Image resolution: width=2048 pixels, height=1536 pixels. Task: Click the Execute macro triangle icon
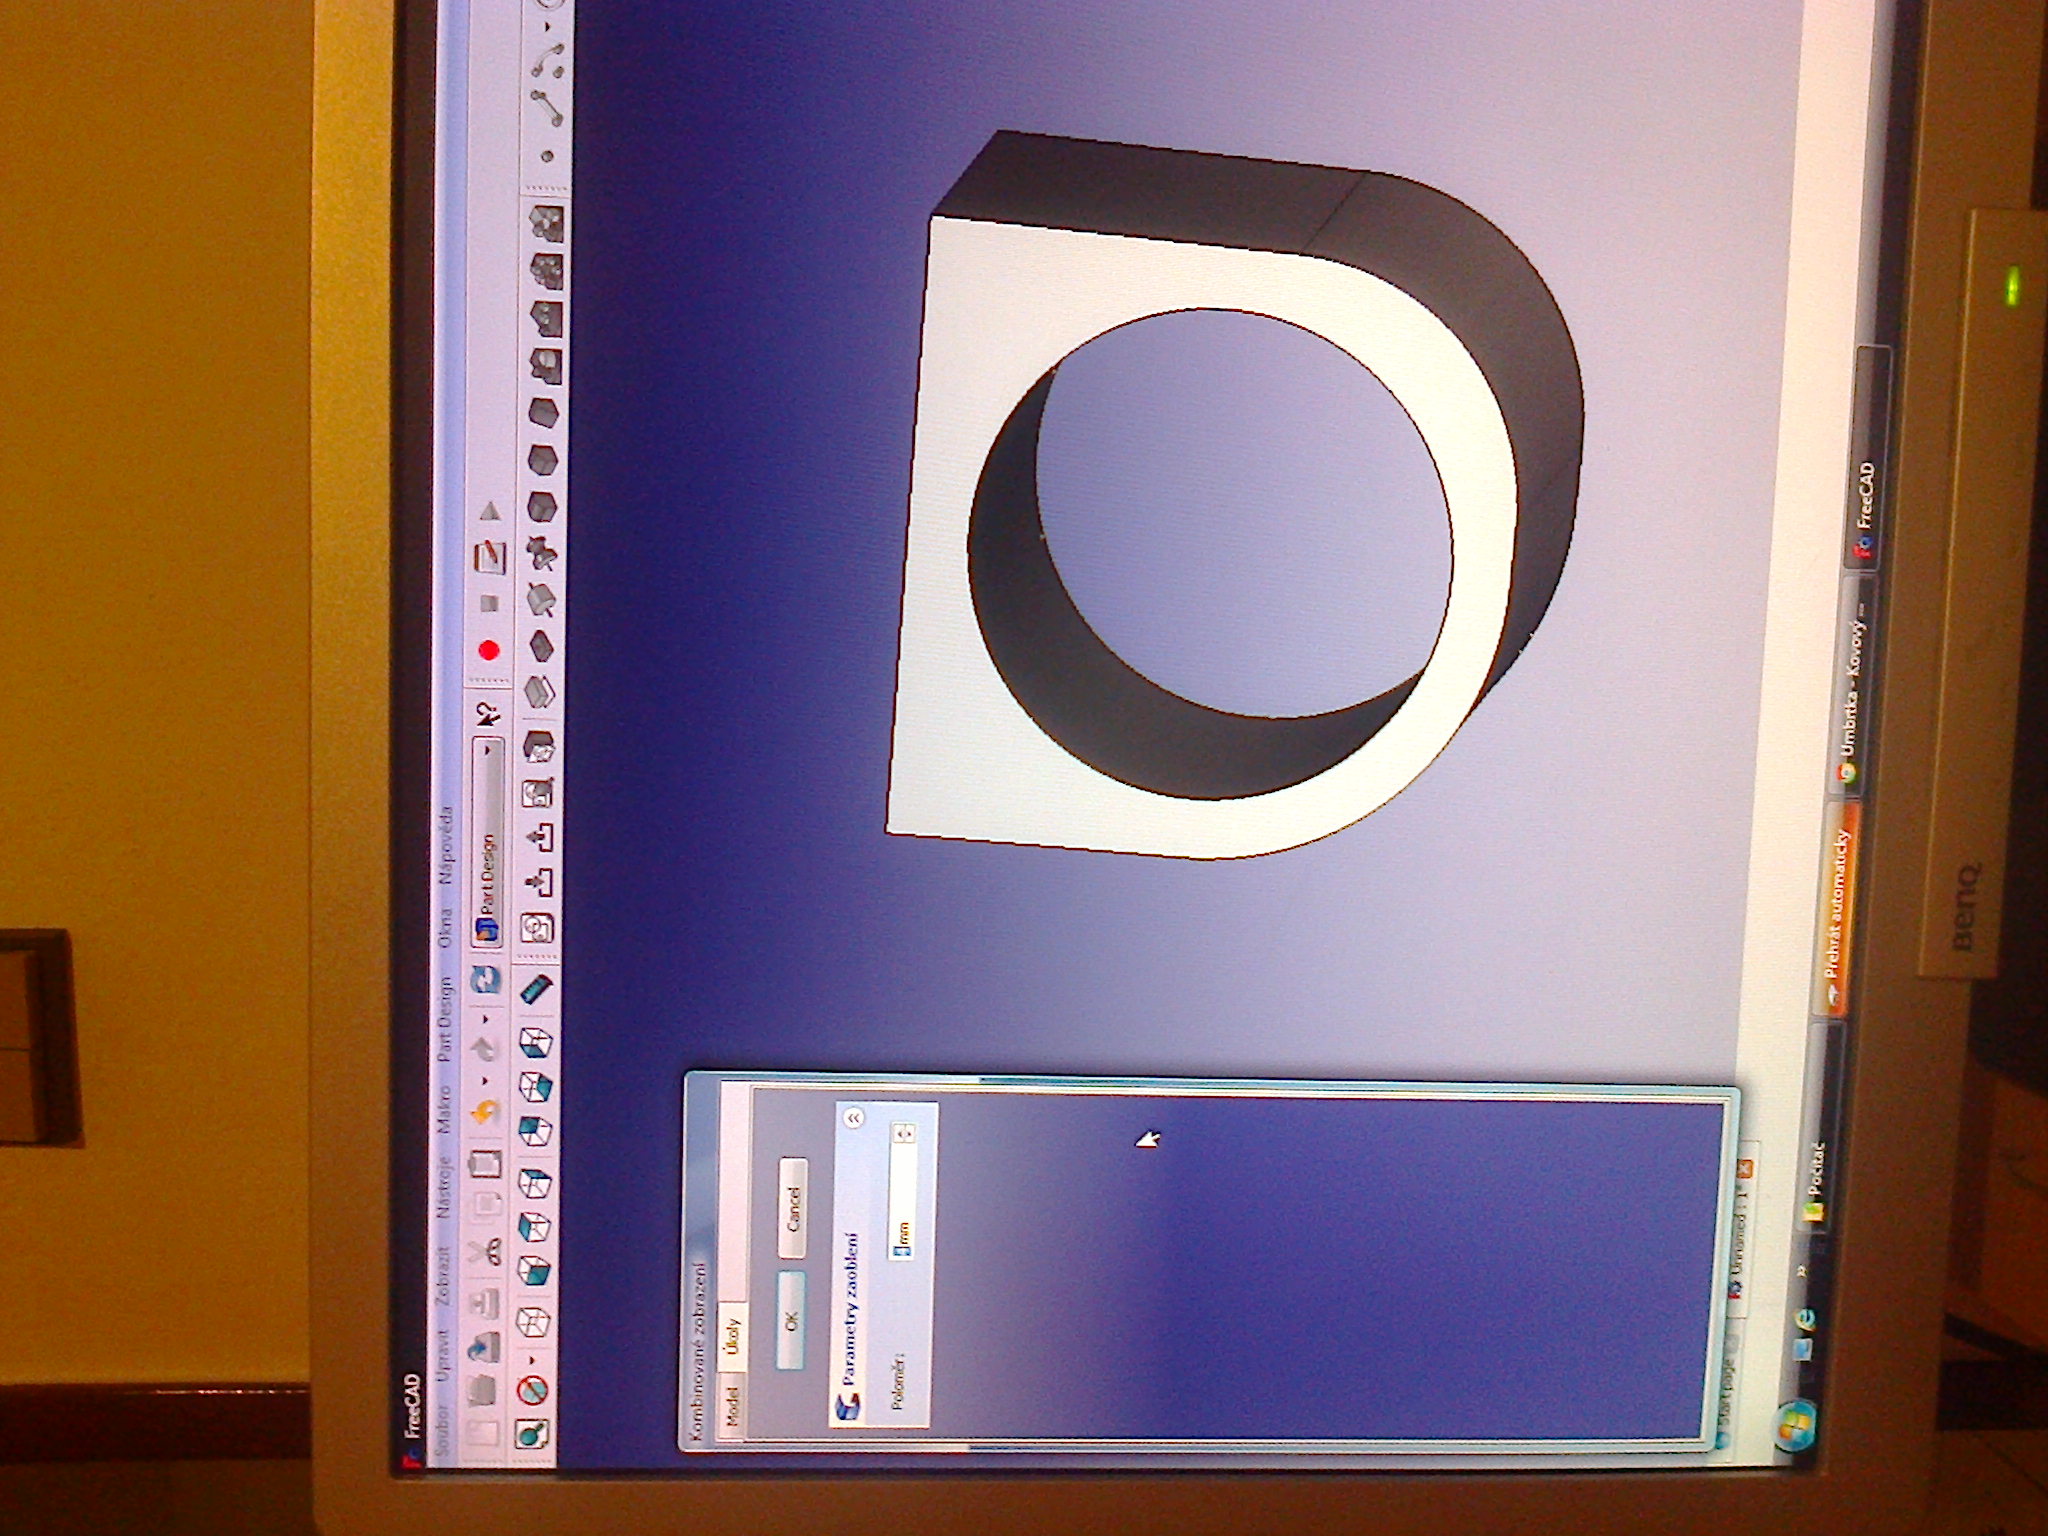coord(490,512)
